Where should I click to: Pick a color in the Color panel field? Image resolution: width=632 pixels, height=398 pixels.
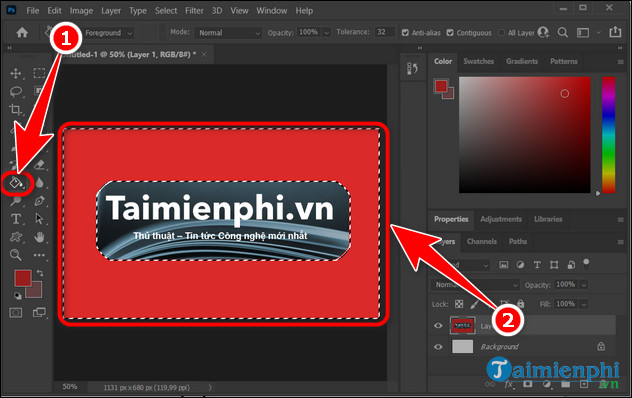pyautogui.click(x=524, y=135)
